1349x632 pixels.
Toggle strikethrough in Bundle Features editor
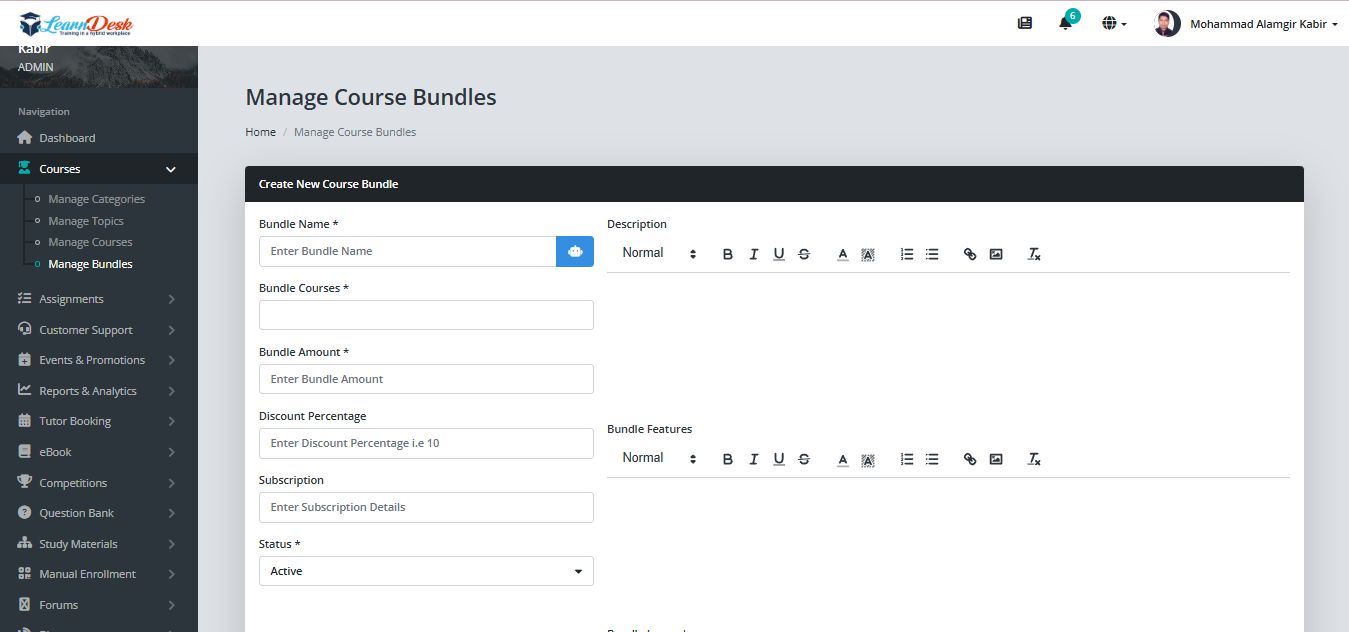point(804,459)
